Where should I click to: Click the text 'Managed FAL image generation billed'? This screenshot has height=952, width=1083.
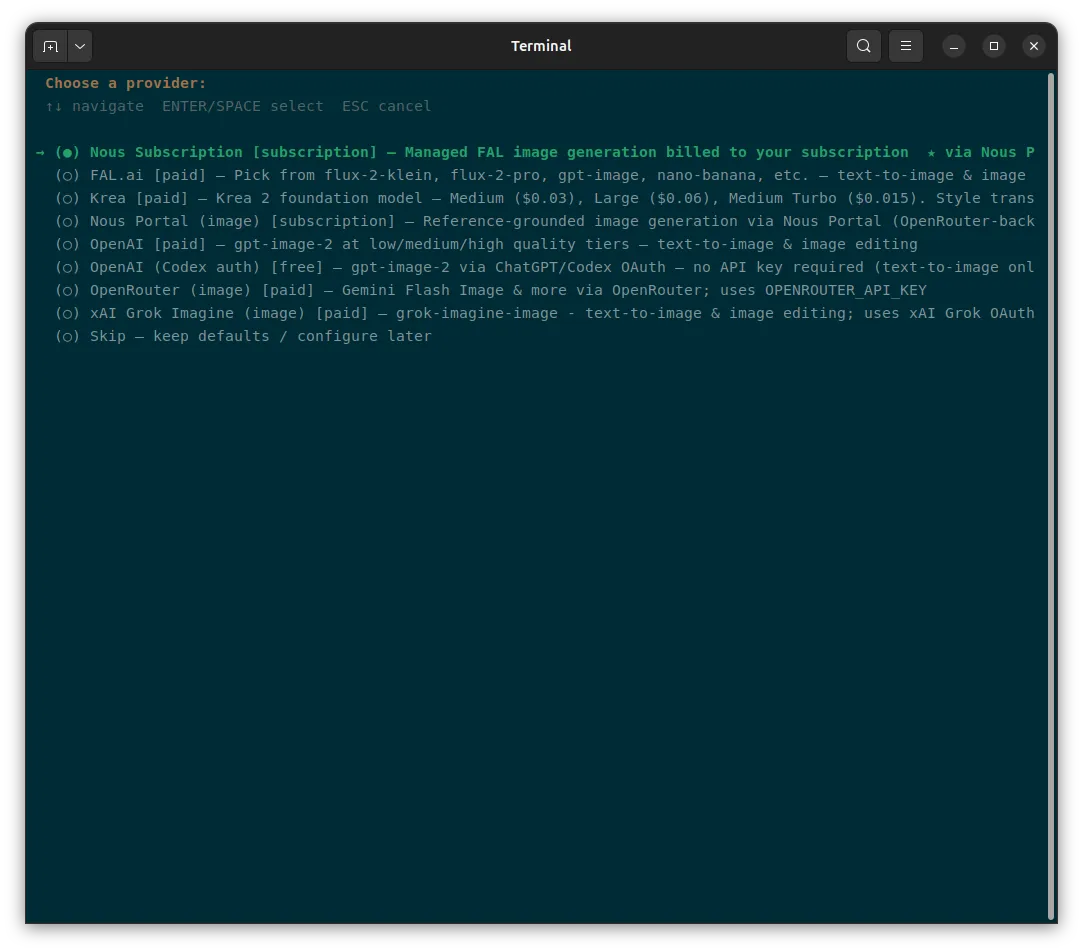(x=530, y=153)
